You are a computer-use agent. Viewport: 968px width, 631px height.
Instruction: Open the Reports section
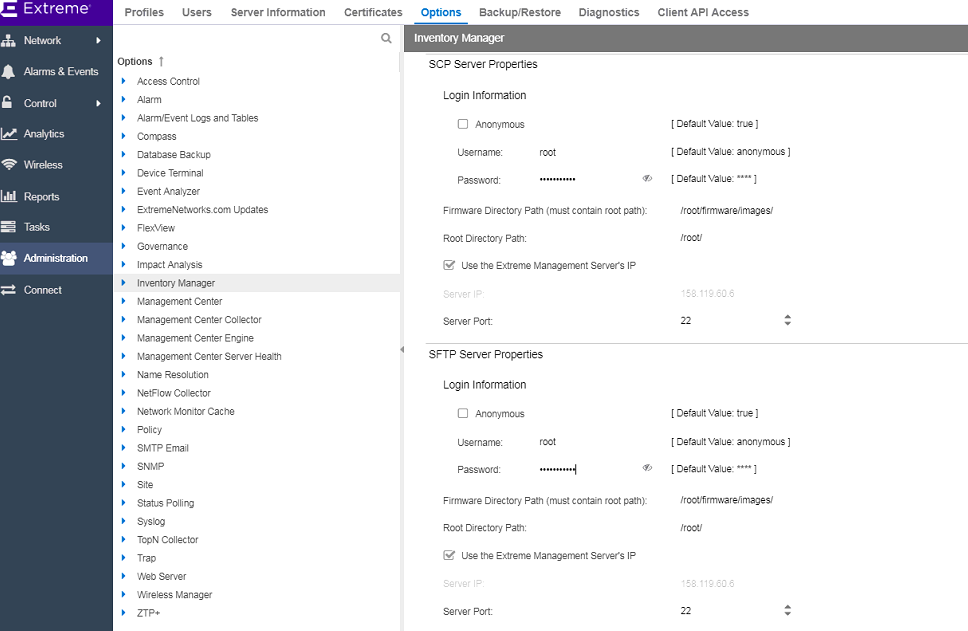pyautogui.click(x=56, y=196)
